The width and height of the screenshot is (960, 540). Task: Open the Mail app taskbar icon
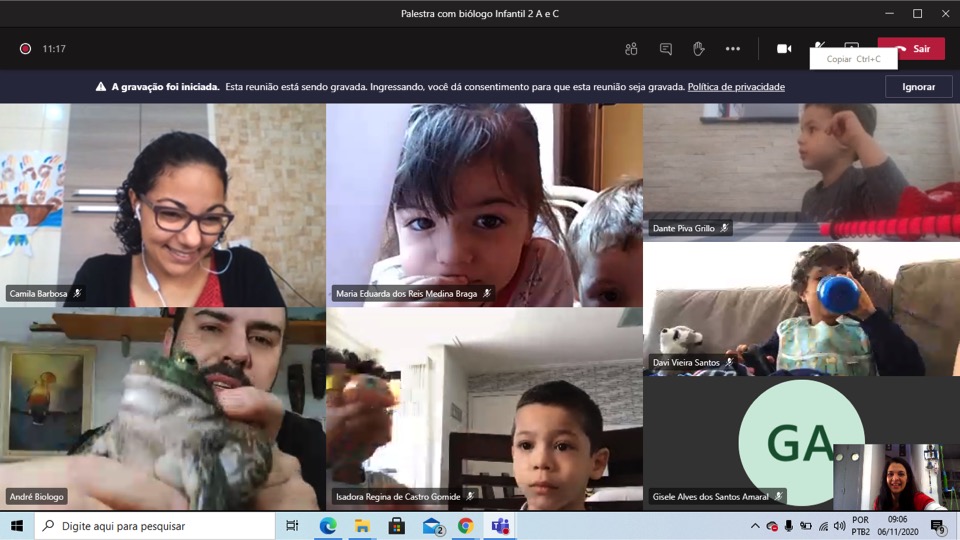click(432, 526)
